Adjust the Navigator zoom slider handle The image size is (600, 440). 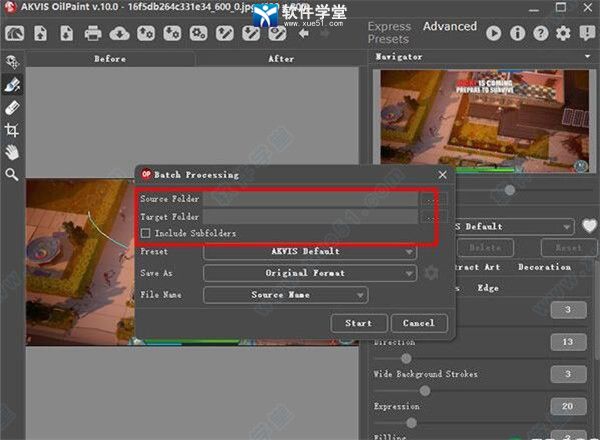point(509,190)
